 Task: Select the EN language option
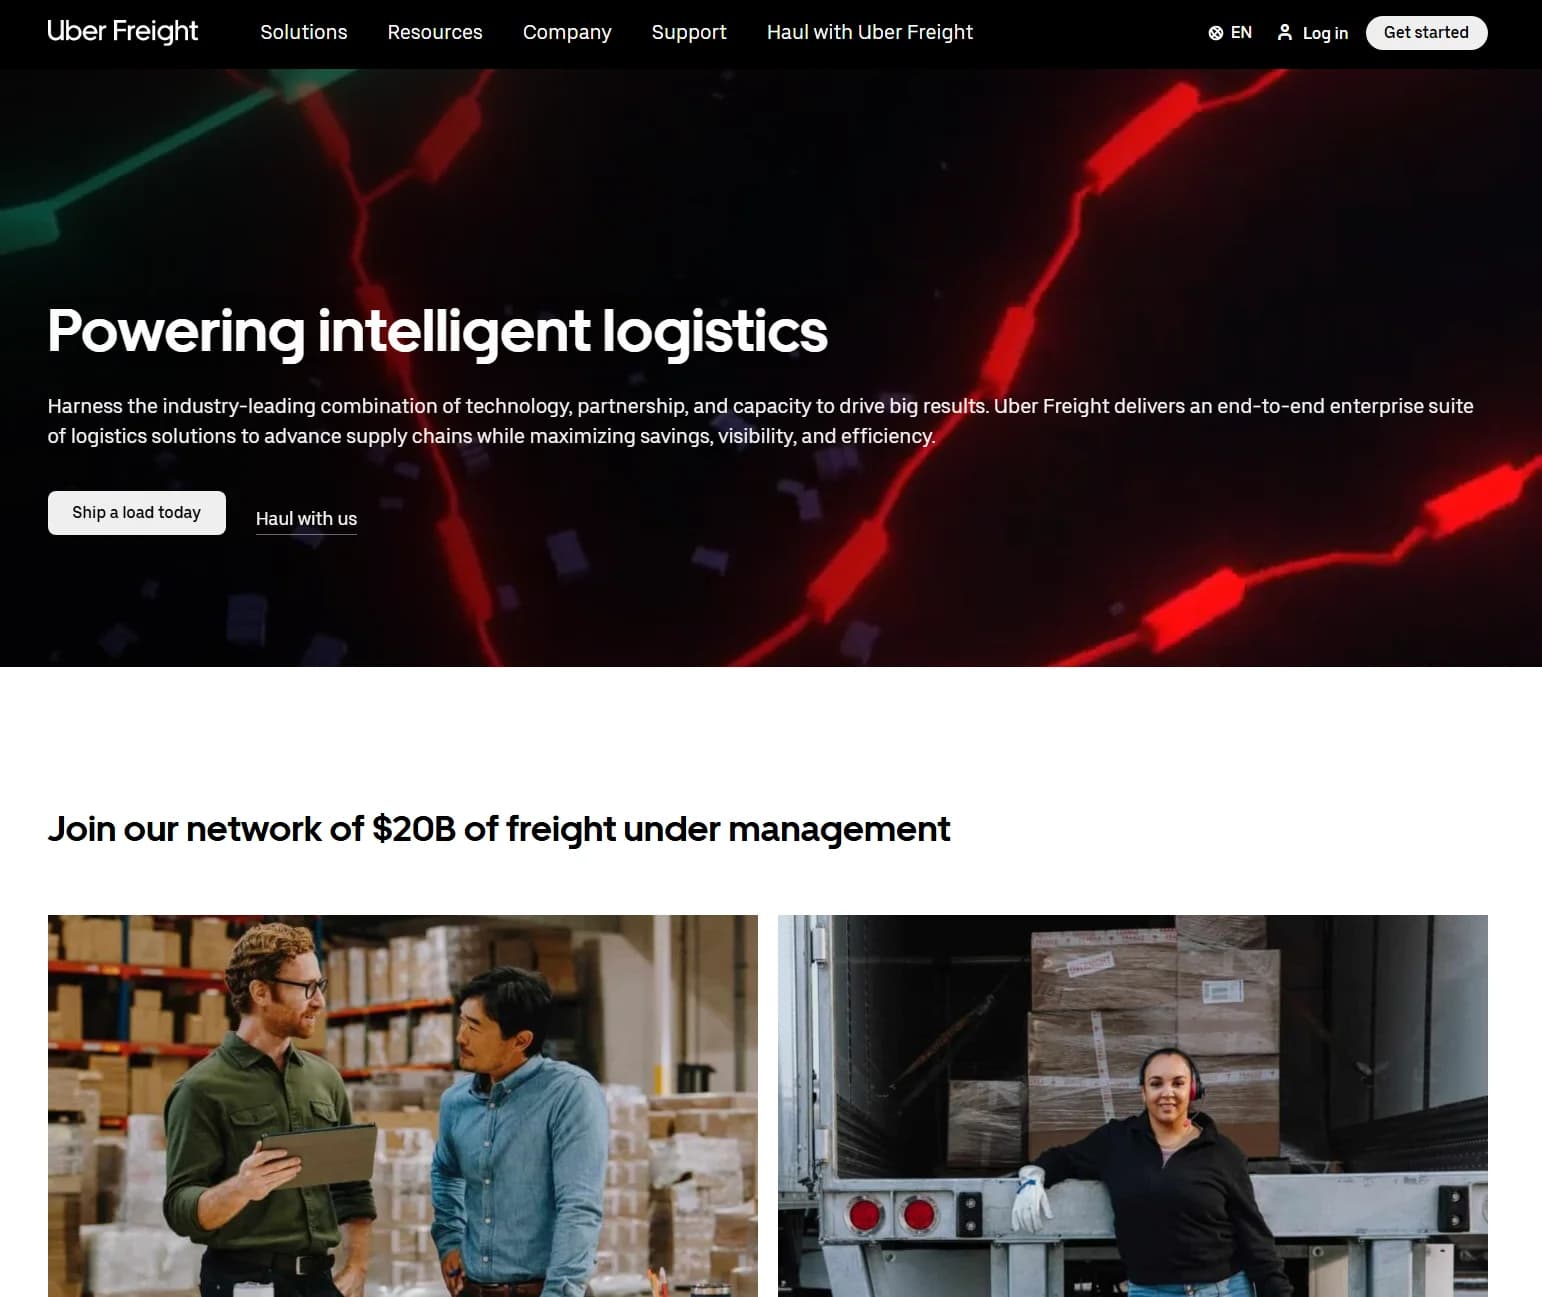click(x=1241, y=33)
